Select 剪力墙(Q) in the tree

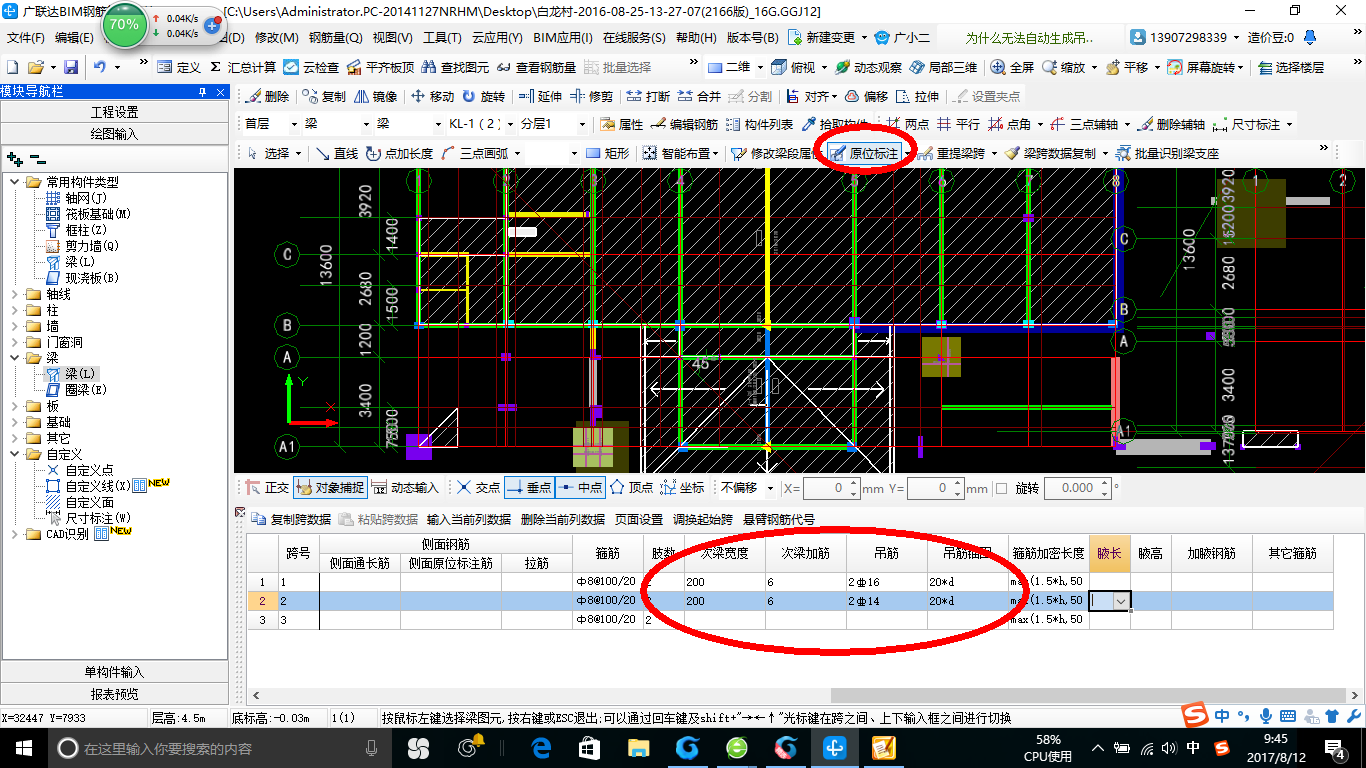tap(91, 246)
